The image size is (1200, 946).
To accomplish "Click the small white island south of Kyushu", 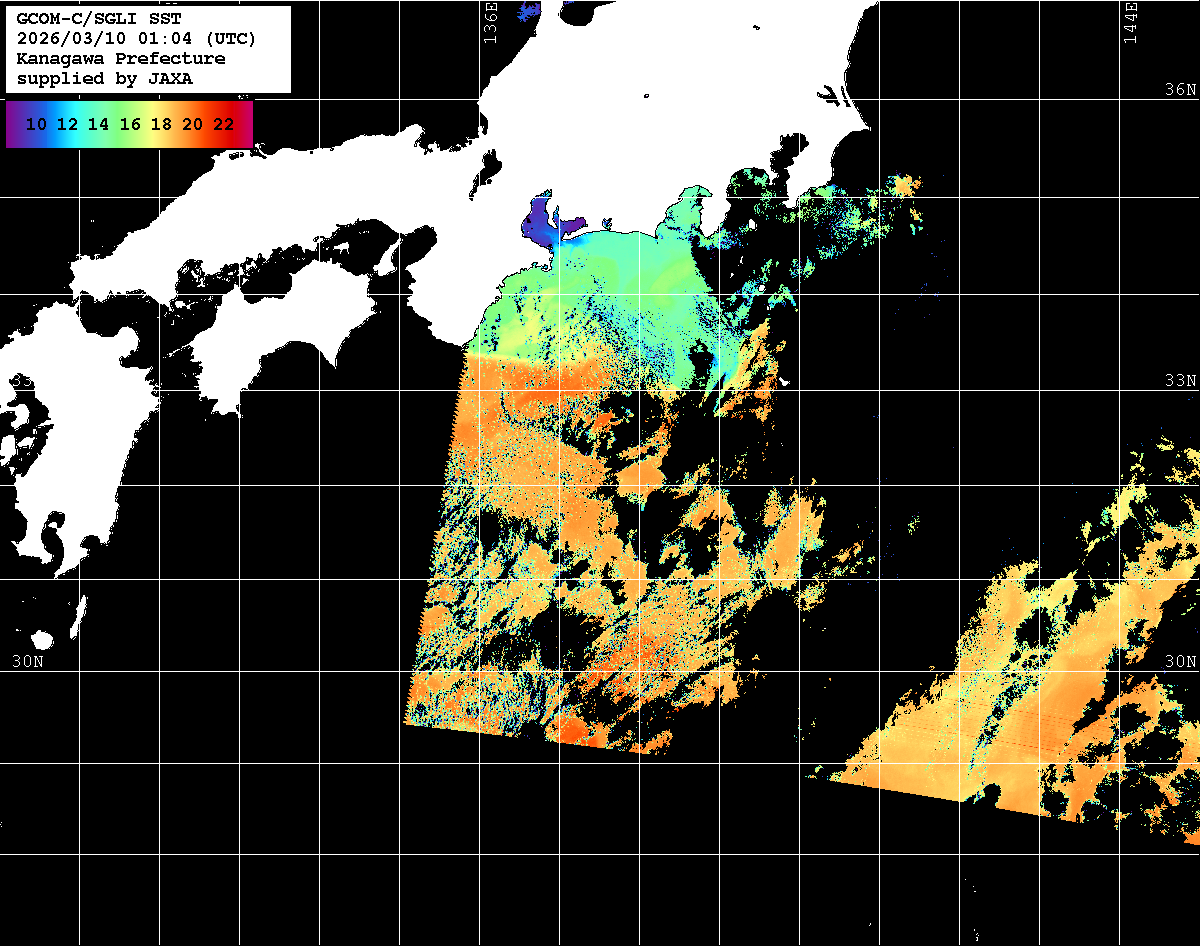I will click(41, 640).
